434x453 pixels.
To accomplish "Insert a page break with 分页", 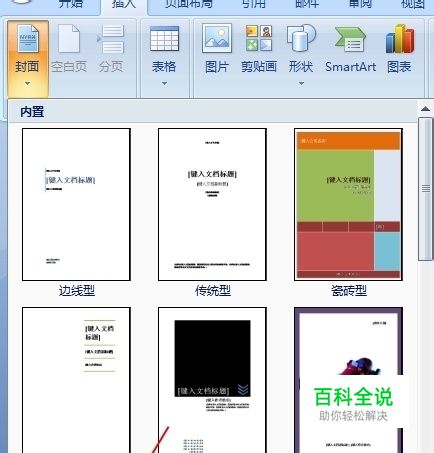I will 111,48.
